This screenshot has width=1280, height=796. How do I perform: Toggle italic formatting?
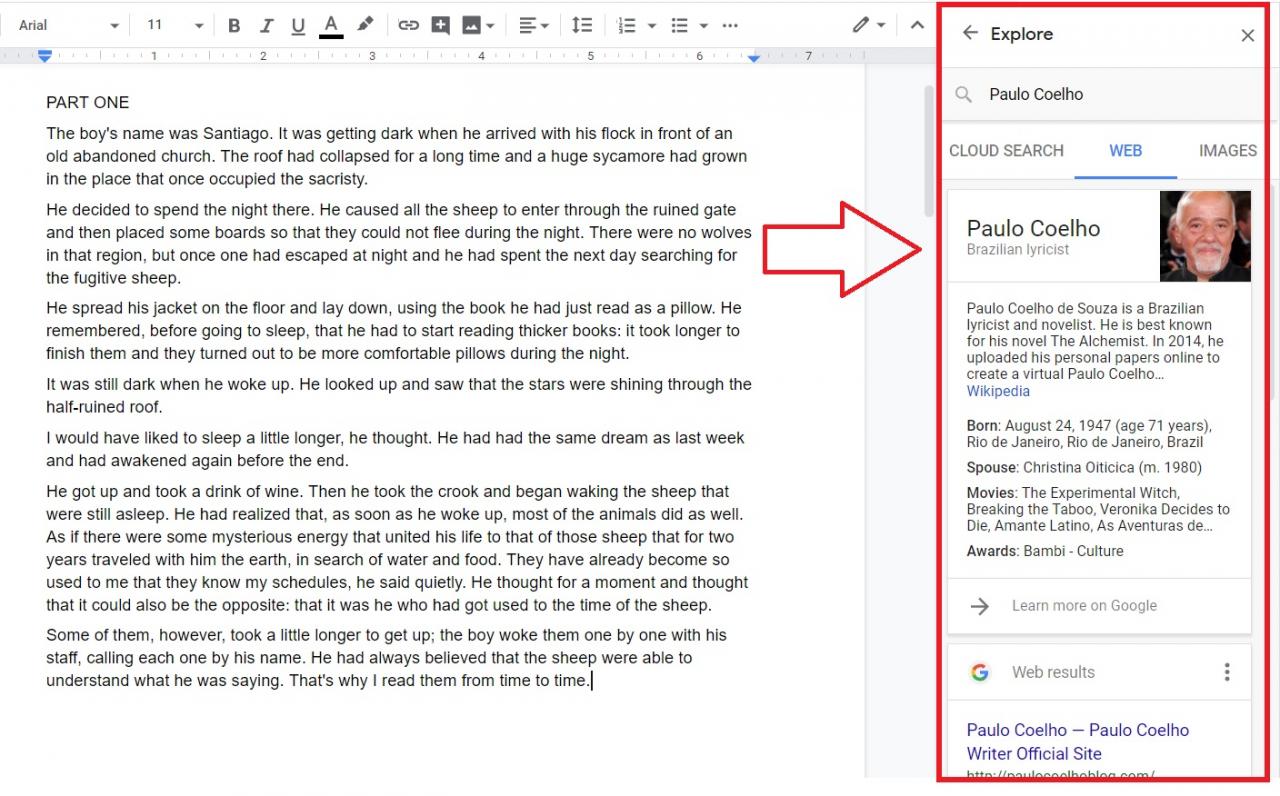pyautogui.click(x=266, y=25)
